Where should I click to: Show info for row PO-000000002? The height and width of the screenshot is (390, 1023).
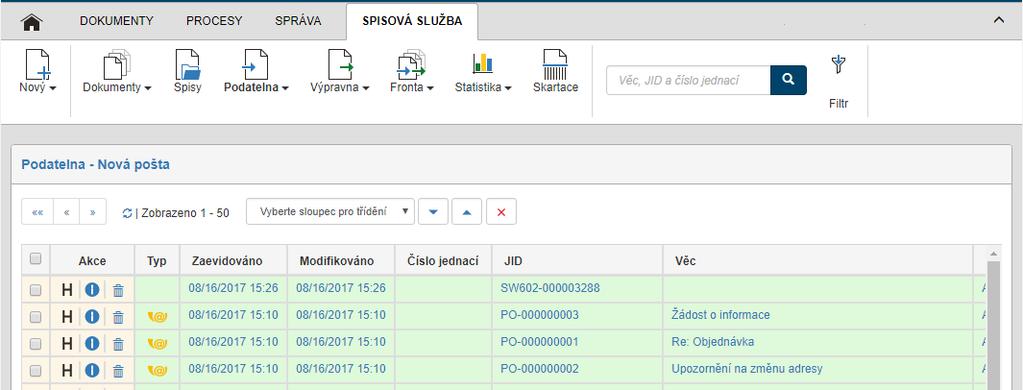(x=92, y=370)
